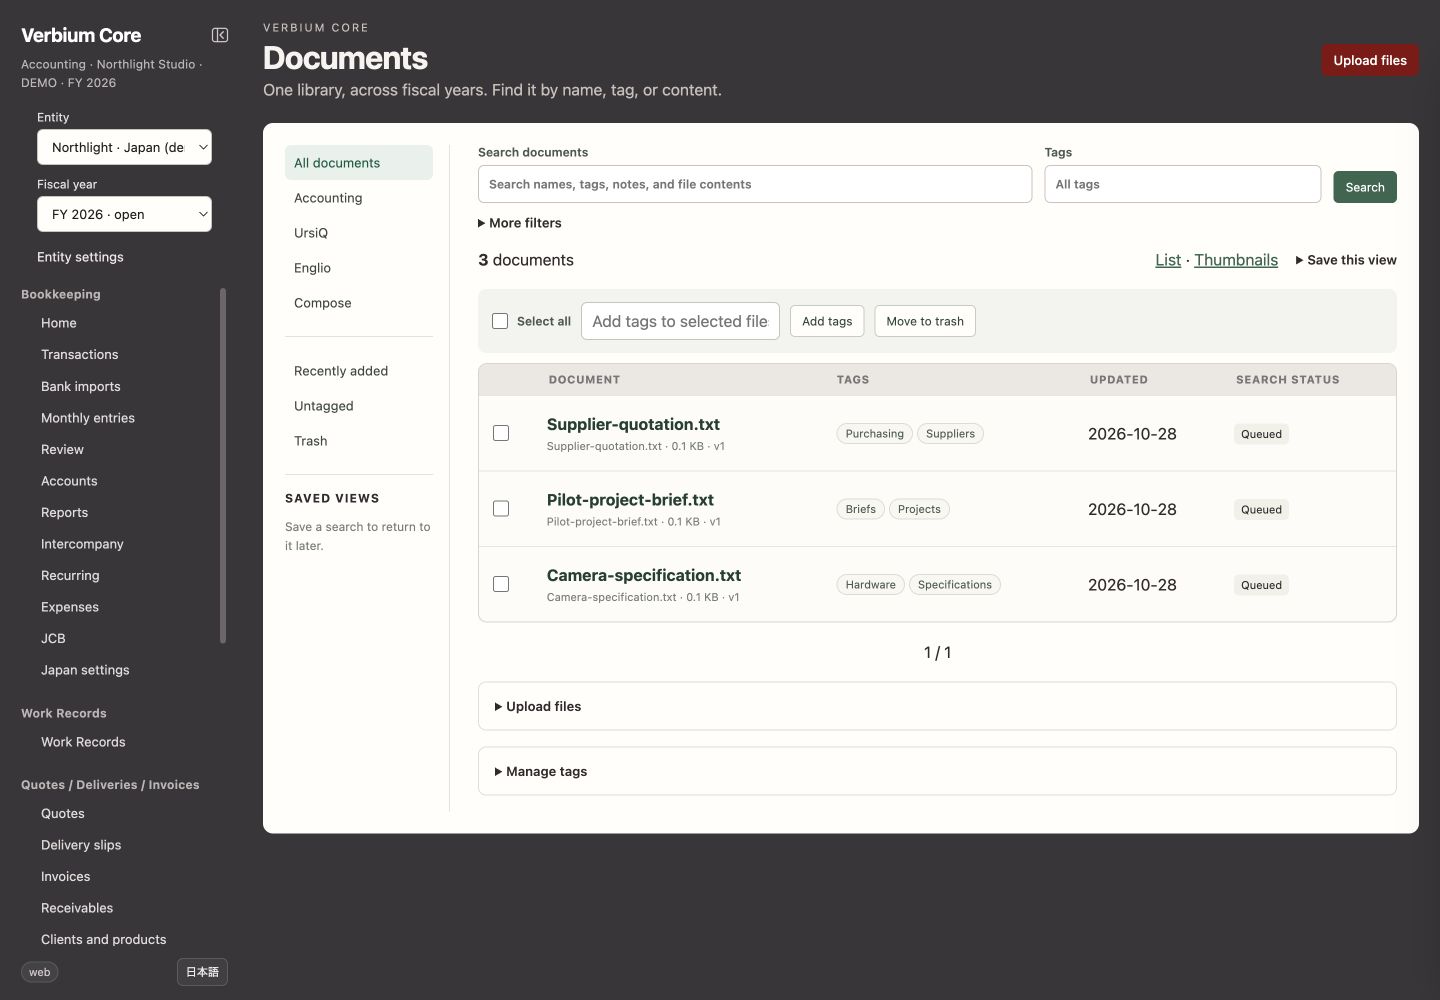1440x1000 pixels.
Task: Open Japan settings
Action: (x=85, y=670)
